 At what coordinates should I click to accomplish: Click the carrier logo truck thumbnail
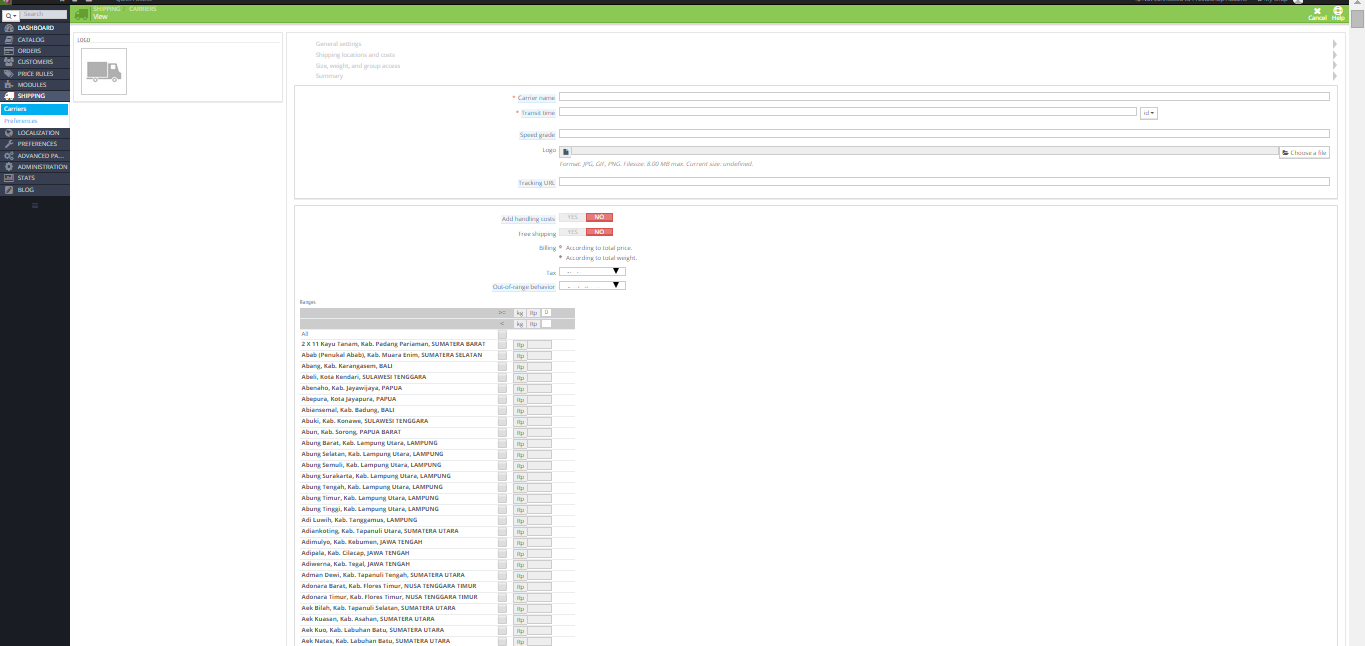[x=104, y=71]
